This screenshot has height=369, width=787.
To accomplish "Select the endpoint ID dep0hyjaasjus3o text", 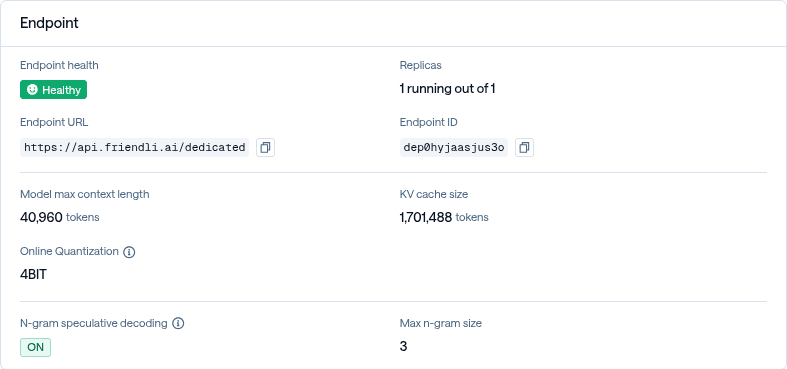I will pos(454,148).
